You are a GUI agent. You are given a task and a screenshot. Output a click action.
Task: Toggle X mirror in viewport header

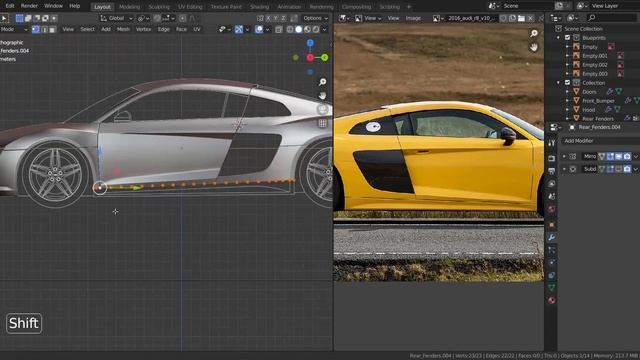point(268,18)
